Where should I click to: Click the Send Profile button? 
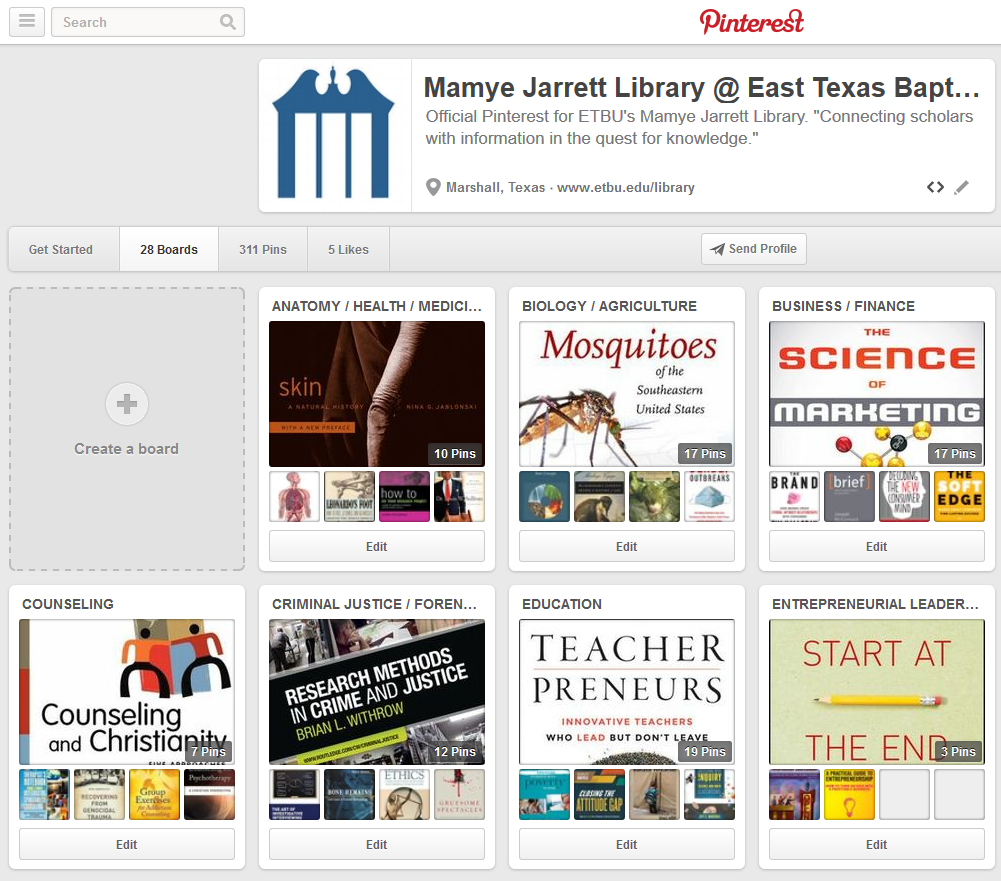pyautogui.click(x=754, y=249)
